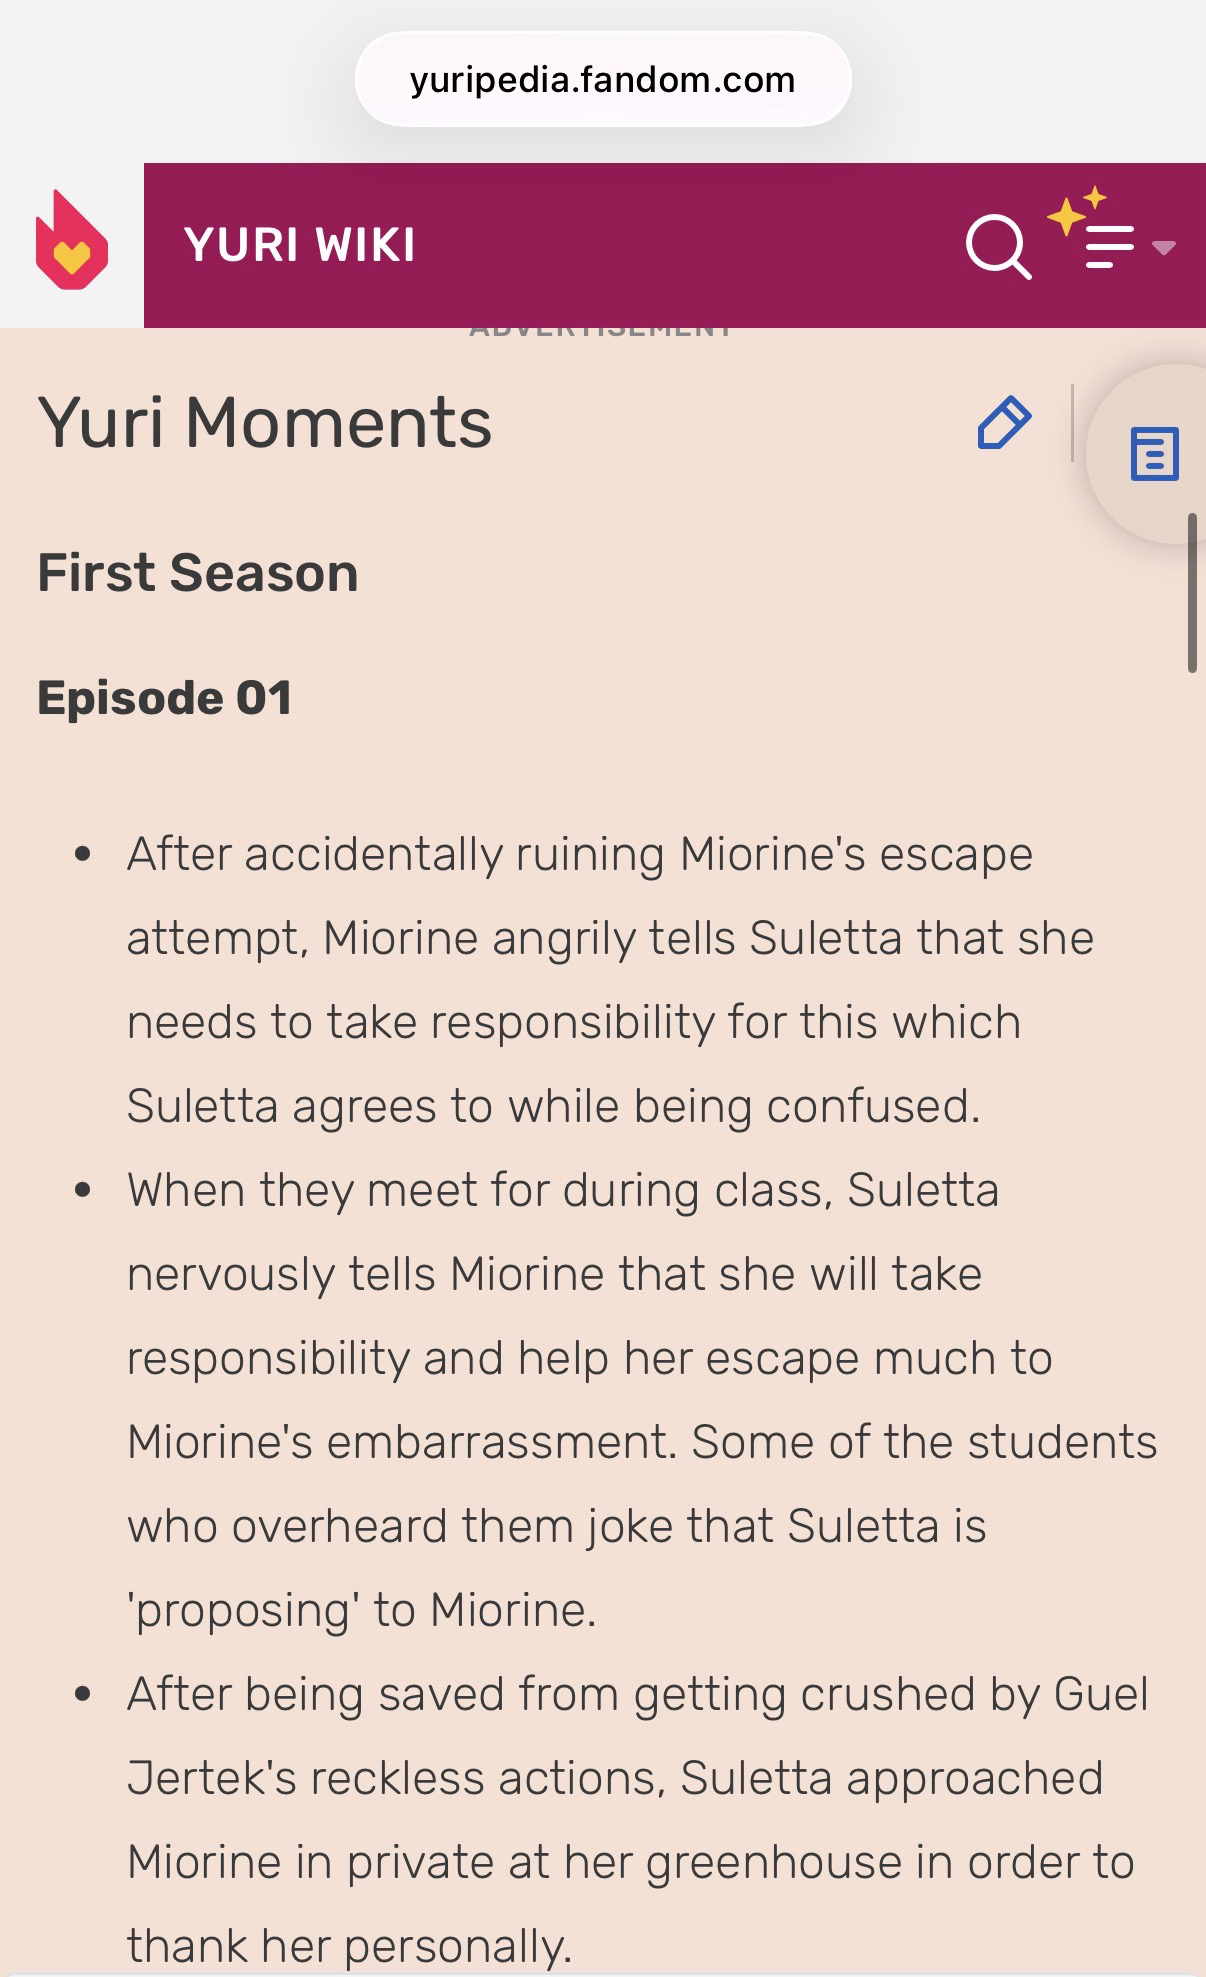Go to the YURI WIKI home title
Viewport: 1206px width, 1977px height.
tap(299, 245)
